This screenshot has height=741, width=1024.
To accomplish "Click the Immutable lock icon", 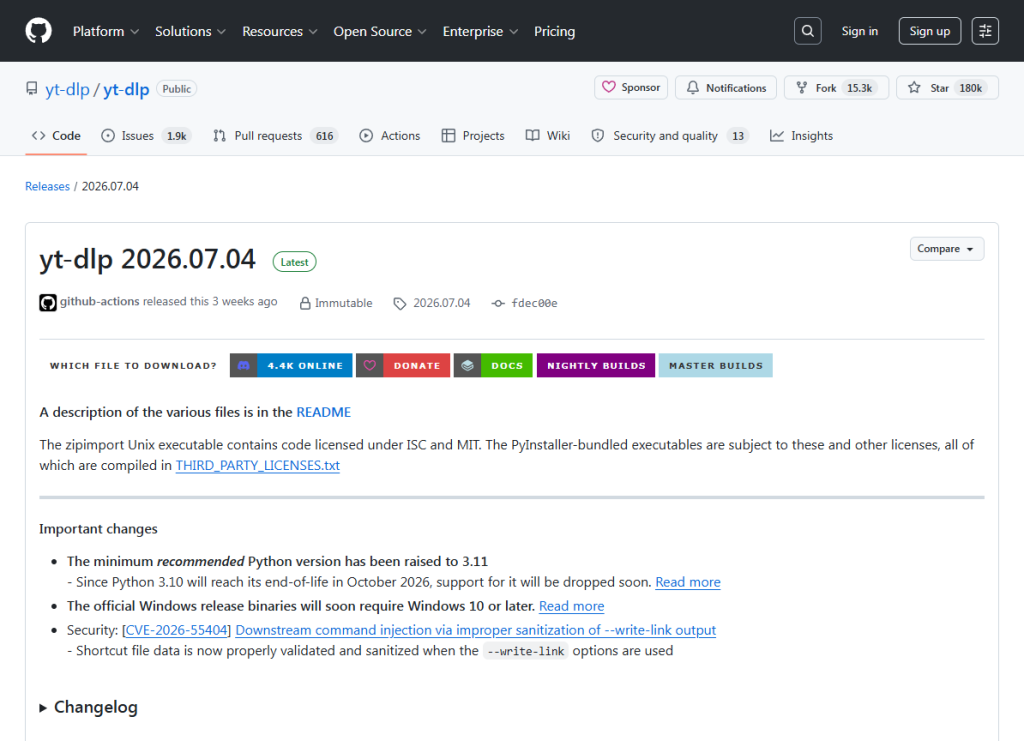I will [x=305, y=303].
